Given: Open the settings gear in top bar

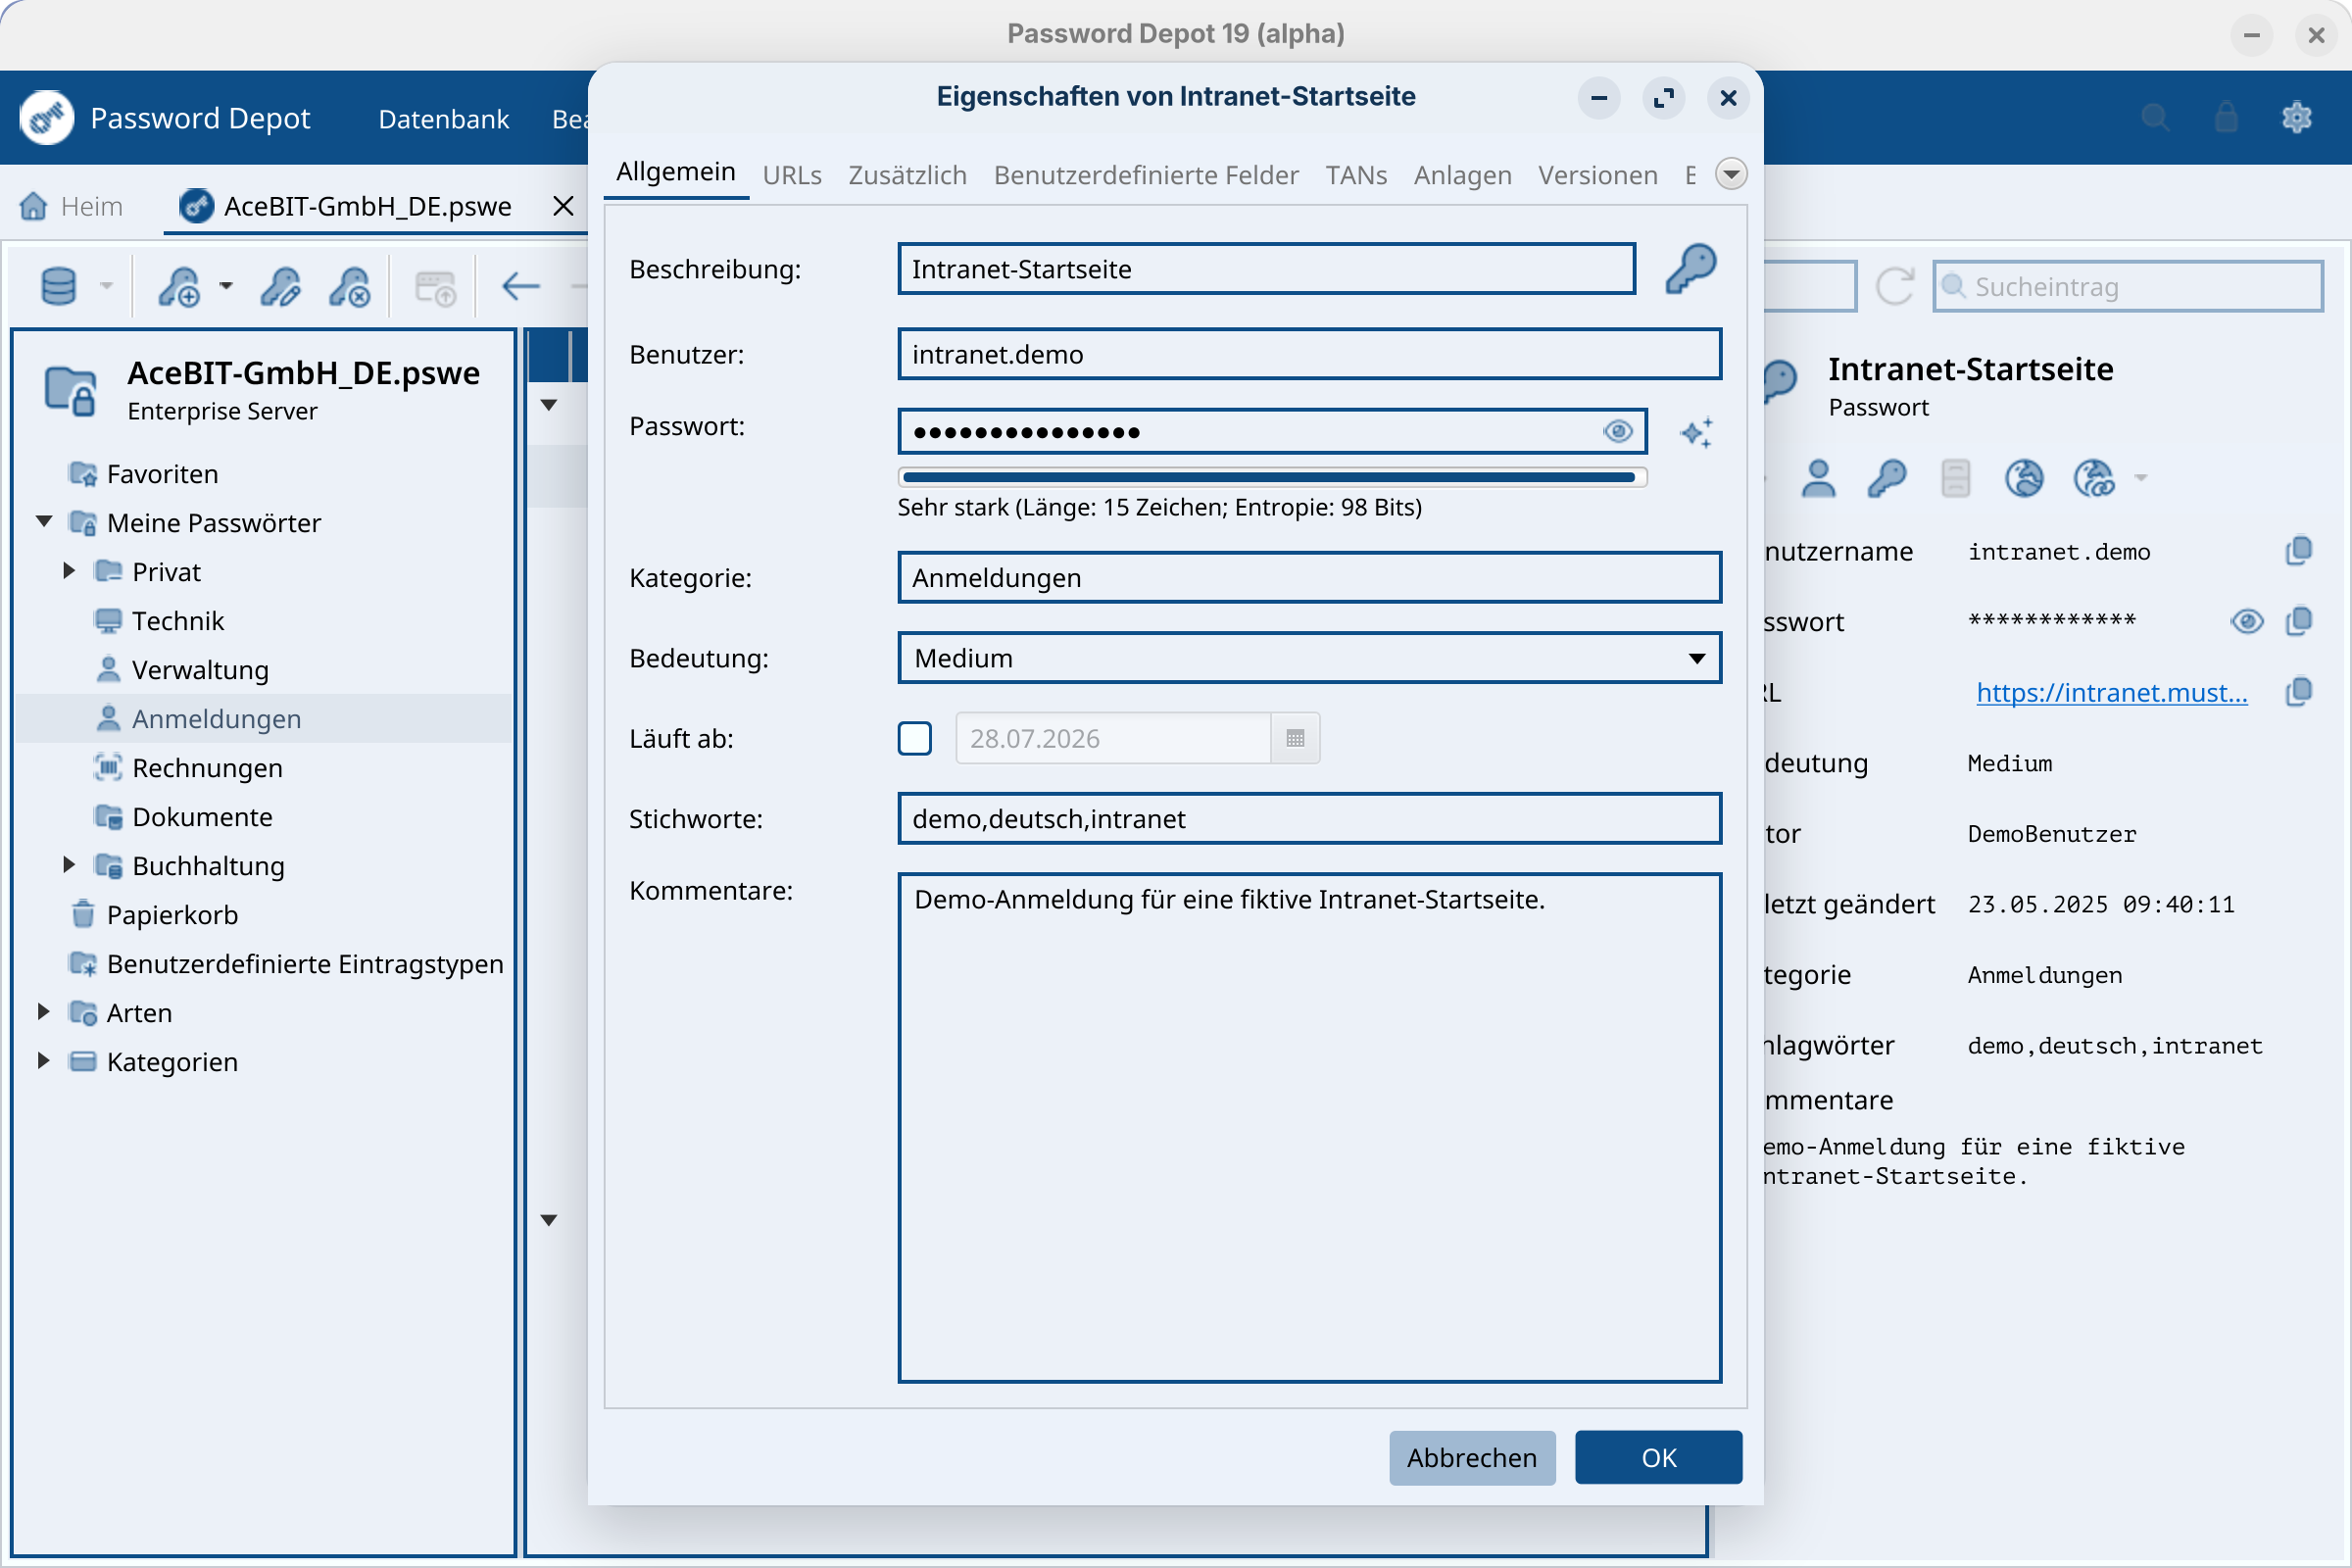Looking at the screenshot, I should coord(2296,117).
